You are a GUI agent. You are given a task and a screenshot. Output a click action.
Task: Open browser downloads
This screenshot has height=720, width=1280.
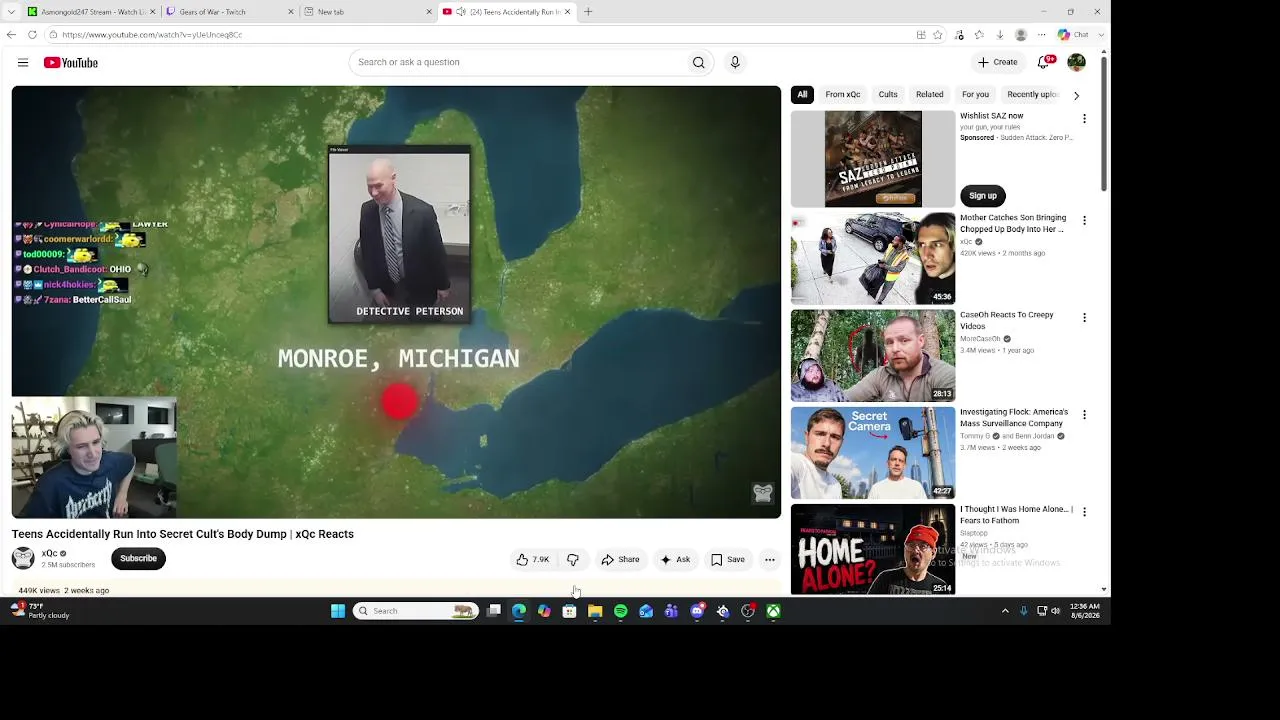tap(999, 35)
